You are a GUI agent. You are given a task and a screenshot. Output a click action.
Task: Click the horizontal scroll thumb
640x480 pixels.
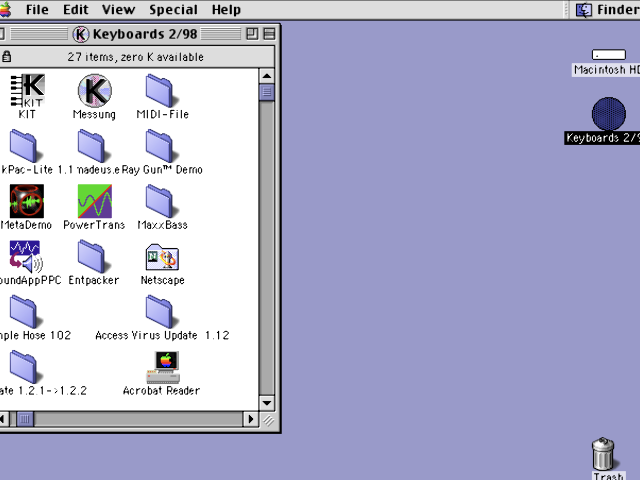[x=24, y=419]
